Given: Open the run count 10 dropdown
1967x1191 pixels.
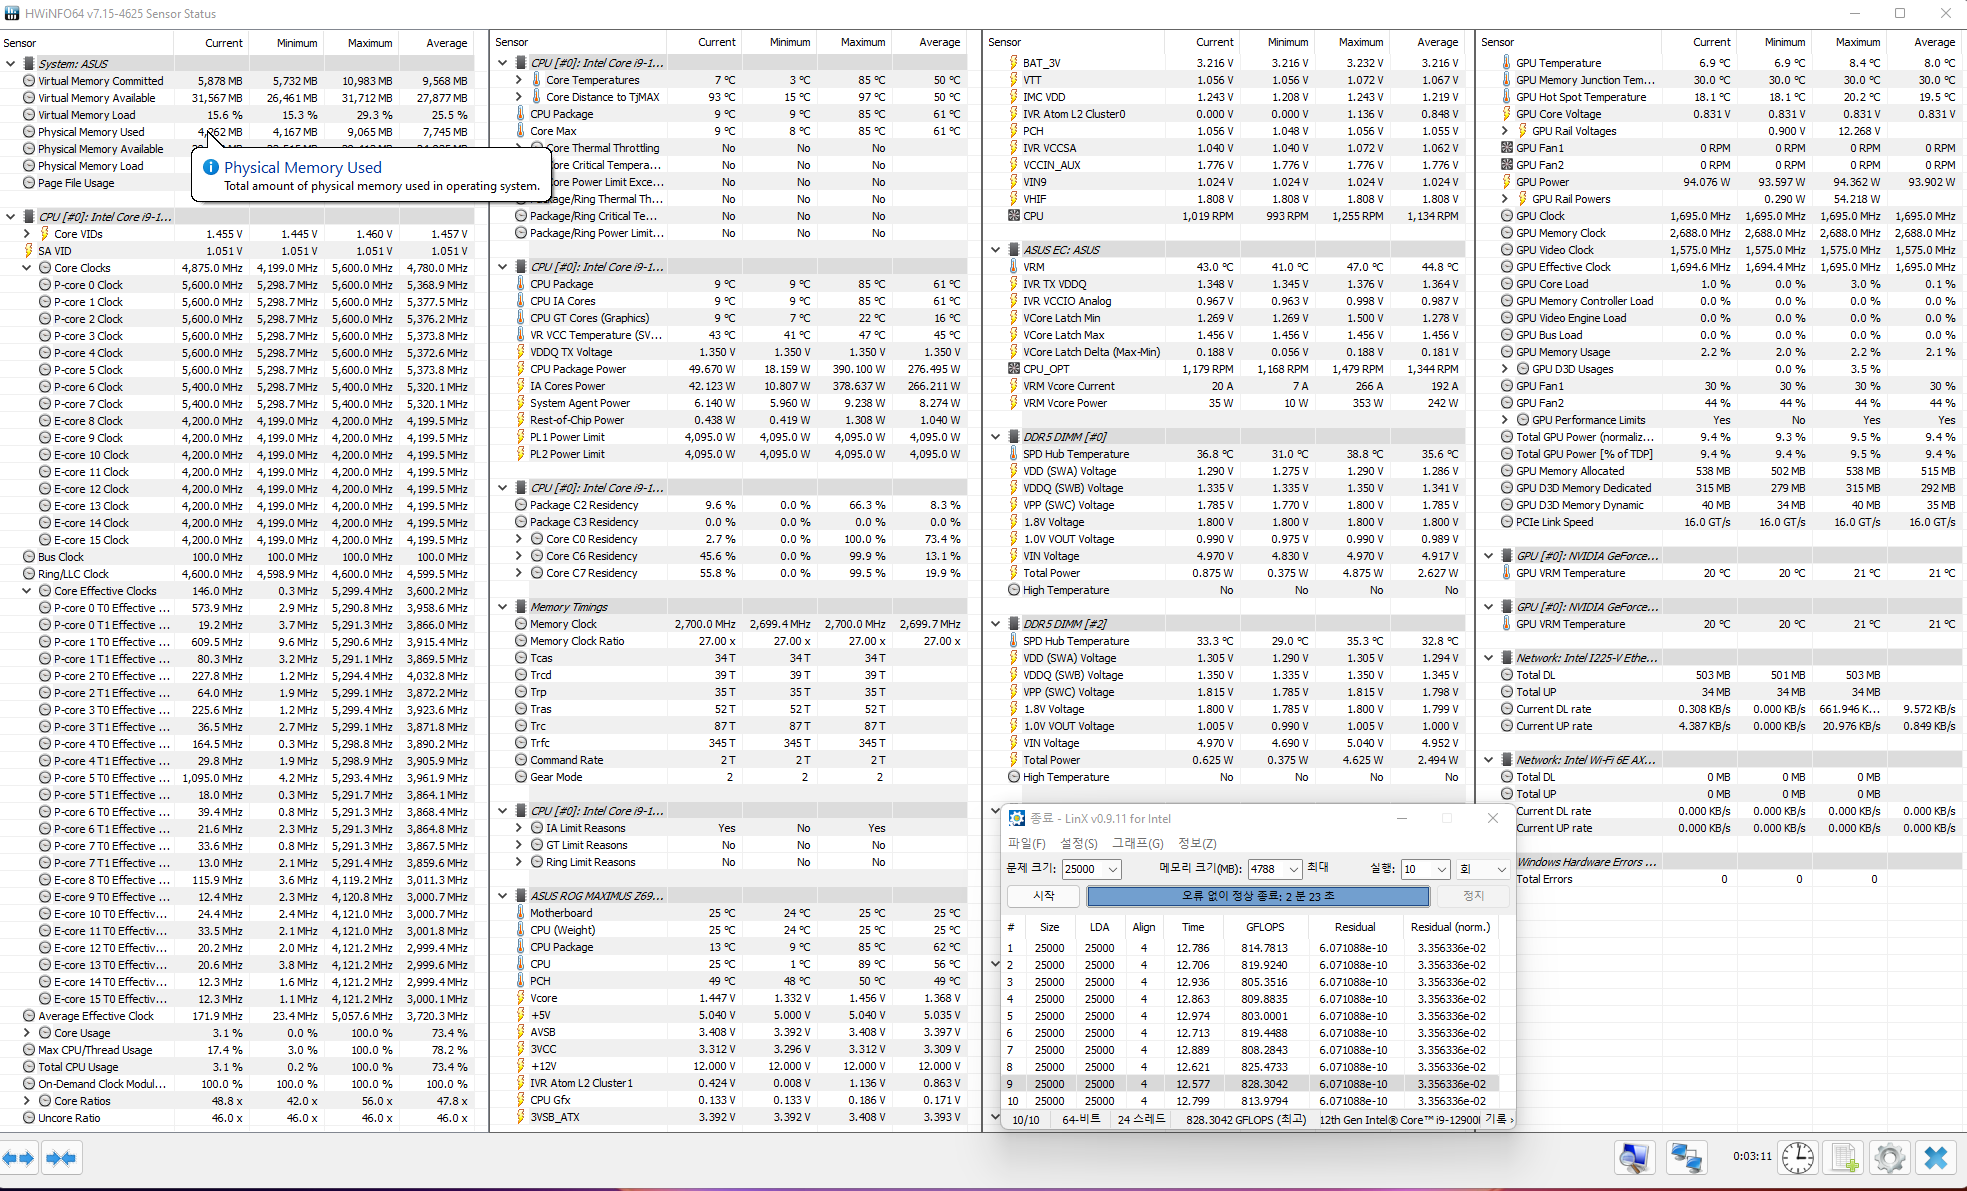Looking at the screenshot, I should 1441,870.
